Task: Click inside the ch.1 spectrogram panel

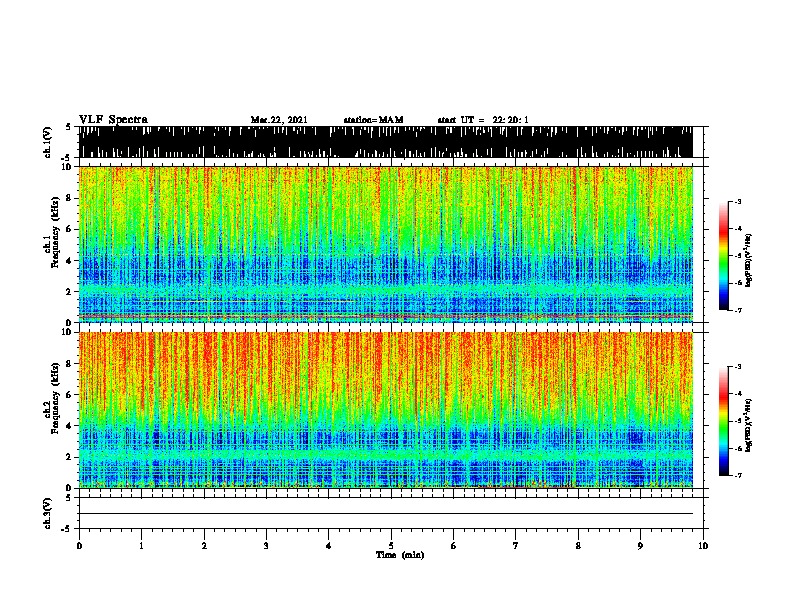Action: click(x=385, y=244)
